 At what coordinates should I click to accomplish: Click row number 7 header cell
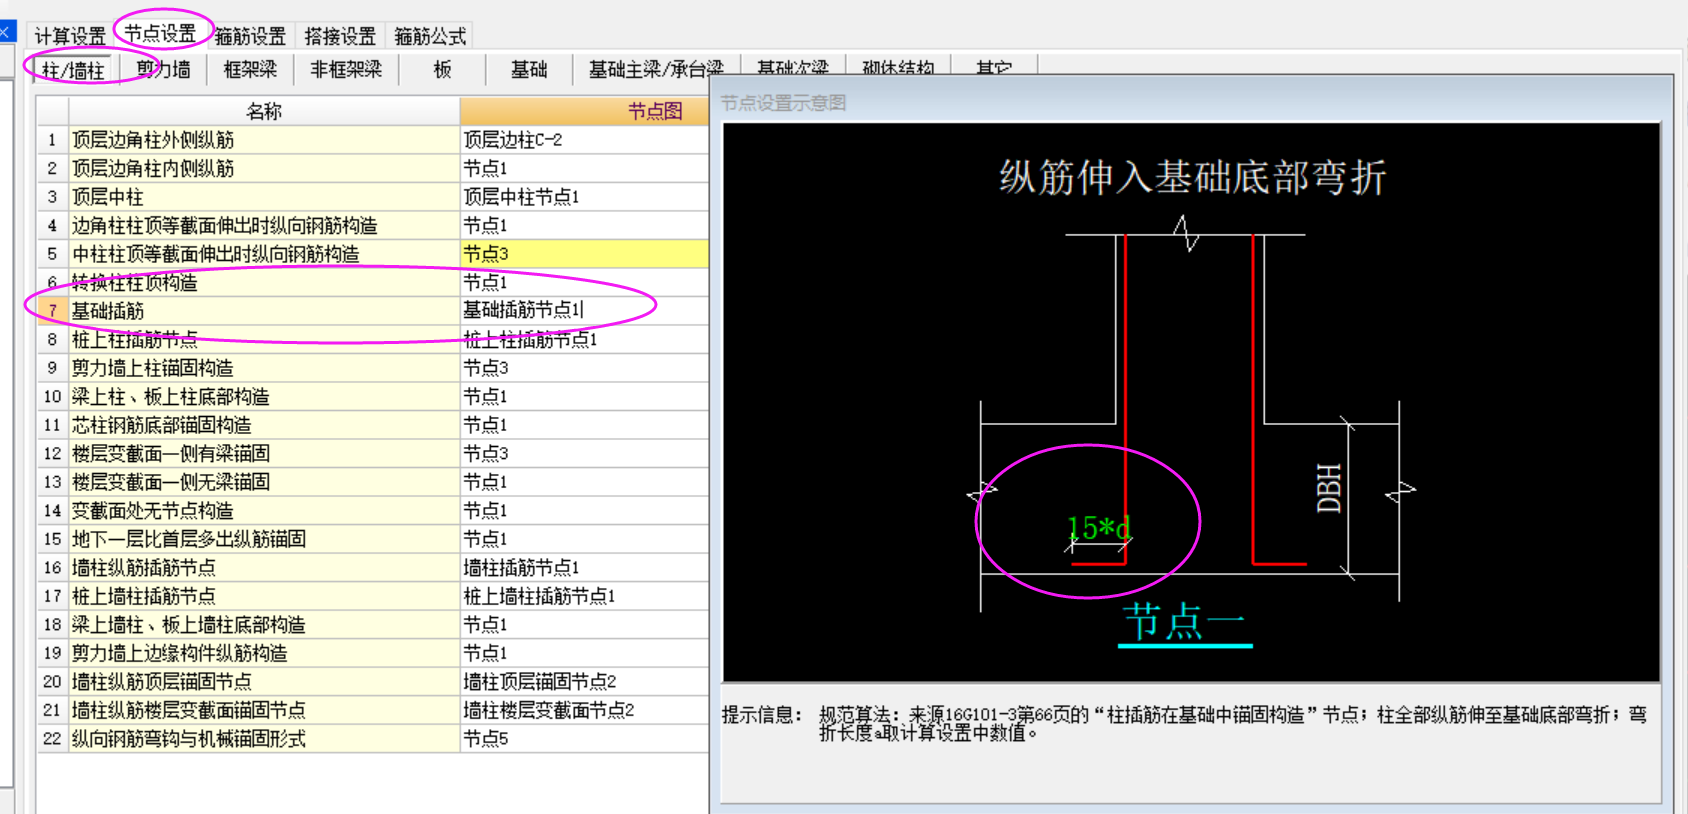coord(52,311)
